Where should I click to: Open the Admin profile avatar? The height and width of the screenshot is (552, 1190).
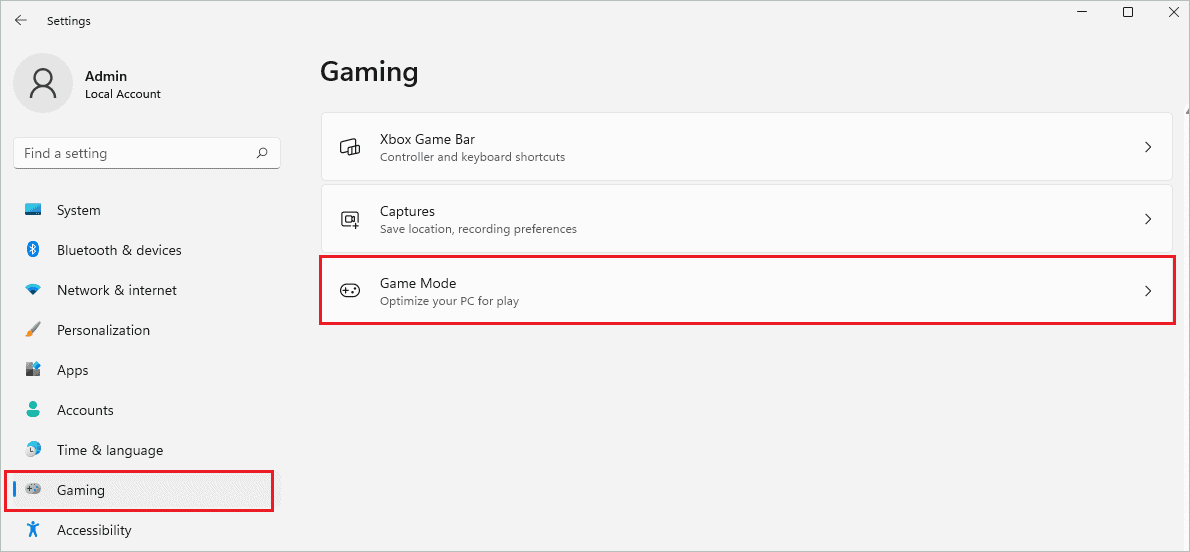(x=42, y=84)
